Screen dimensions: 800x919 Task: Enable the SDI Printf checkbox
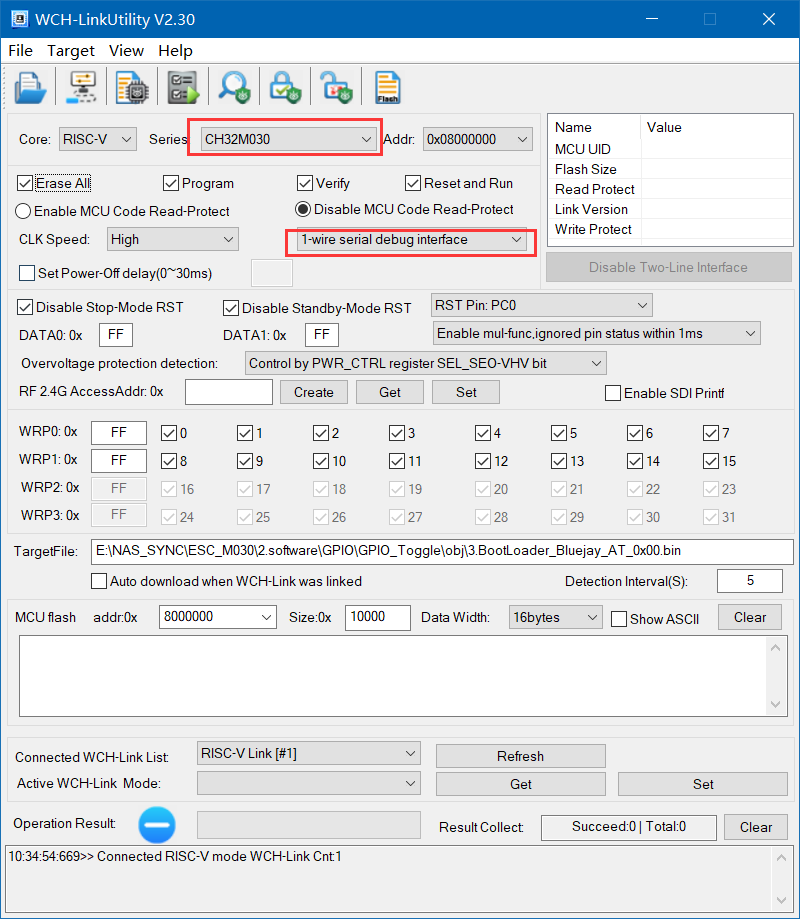click(613, 393)
